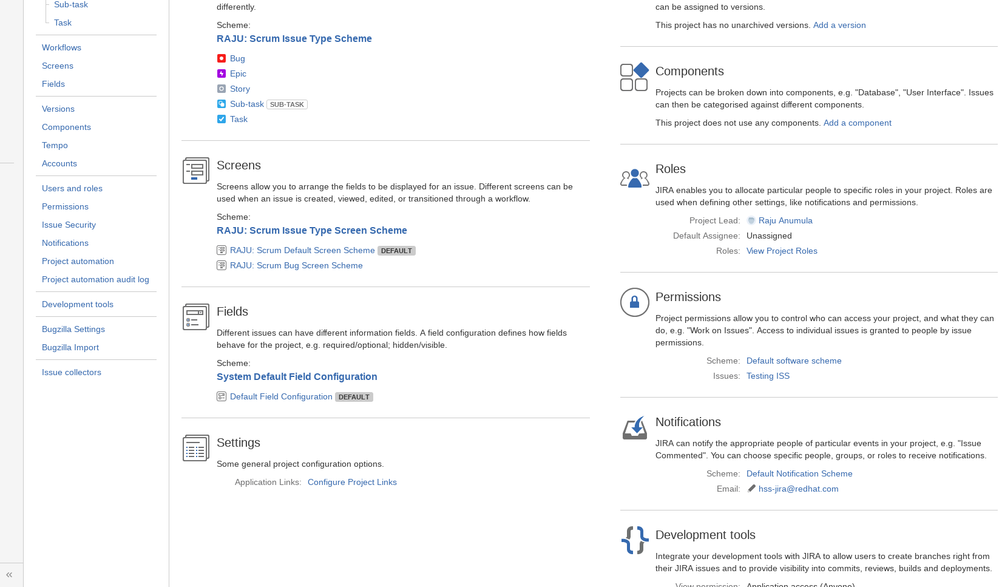Viewport: 999px width, 587px height.
Task: Click the Fields section icon
Action: pyautogui.click(x=196, y=317)
